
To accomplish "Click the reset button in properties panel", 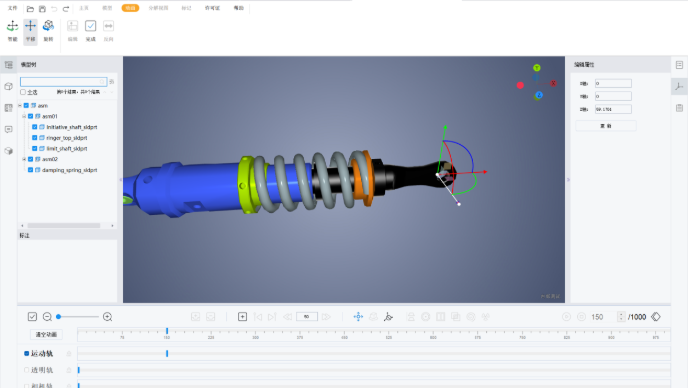I will tap(606, 126).
